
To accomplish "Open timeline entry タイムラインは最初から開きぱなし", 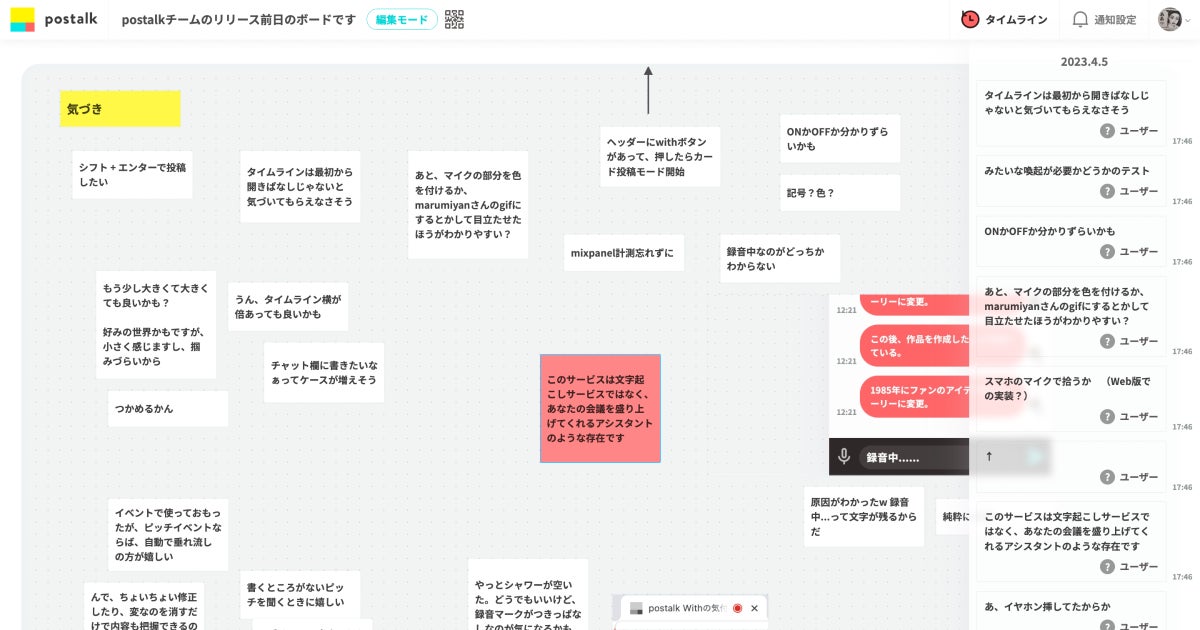I will click(x=1071, y=112).
